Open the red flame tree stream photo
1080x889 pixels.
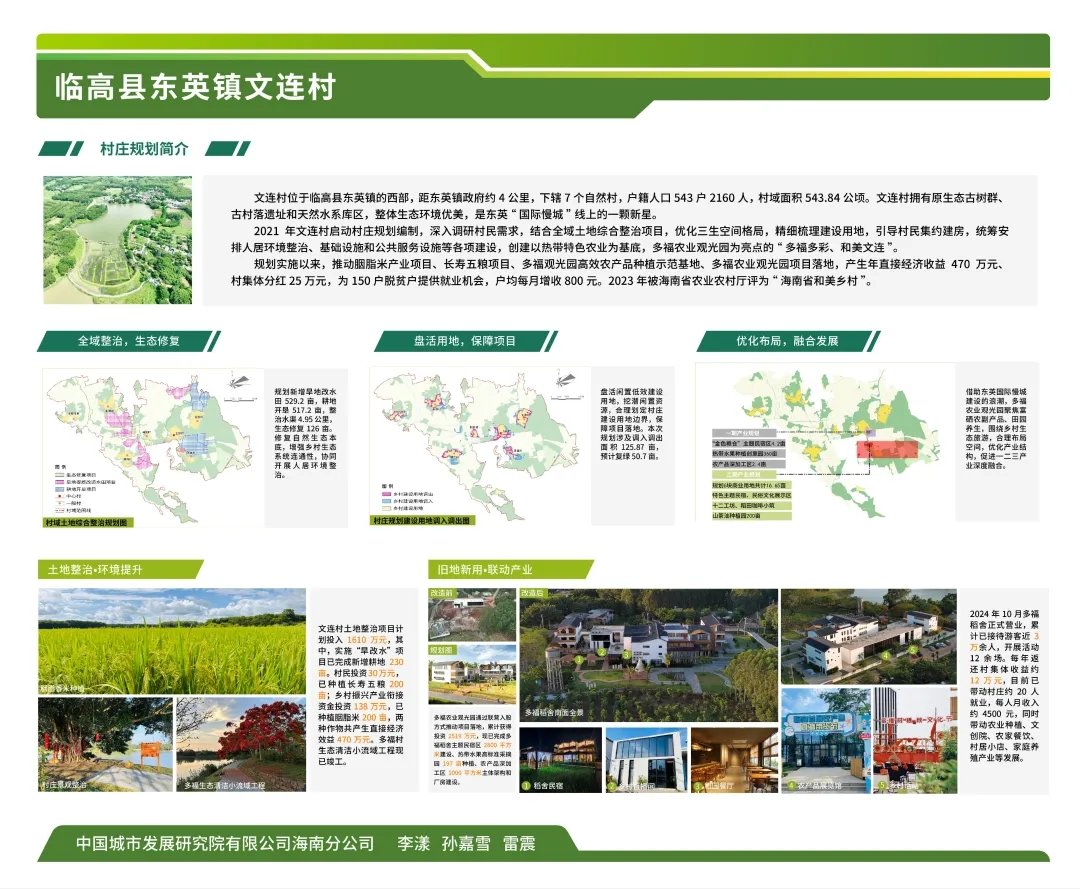click(241, 745)
